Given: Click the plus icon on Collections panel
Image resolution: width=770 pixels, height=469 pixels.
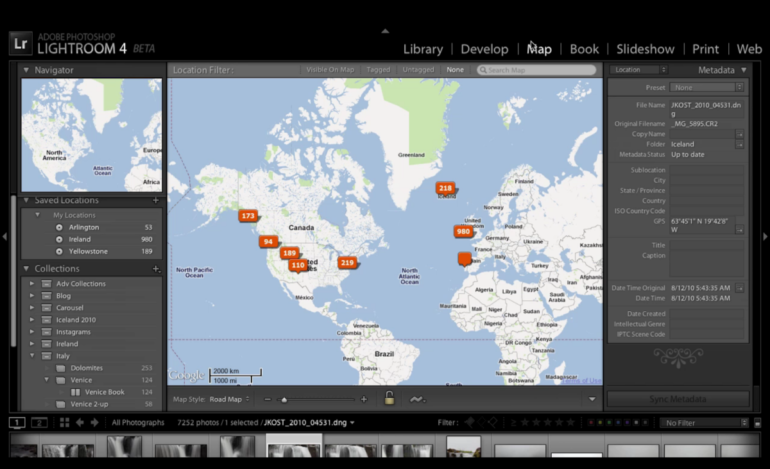Looking at the screenshot, I should click(x=155, y=269).
